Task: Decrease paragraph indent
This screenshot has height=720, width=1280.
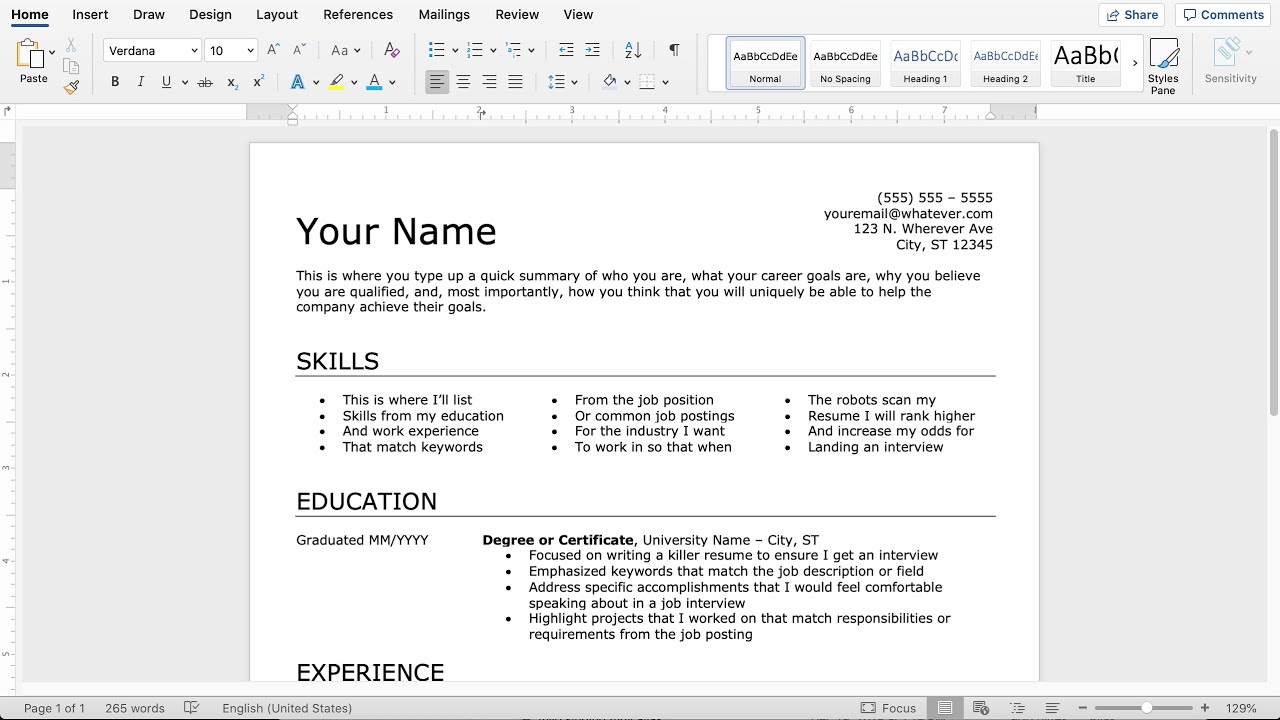Action: (566, 50)
